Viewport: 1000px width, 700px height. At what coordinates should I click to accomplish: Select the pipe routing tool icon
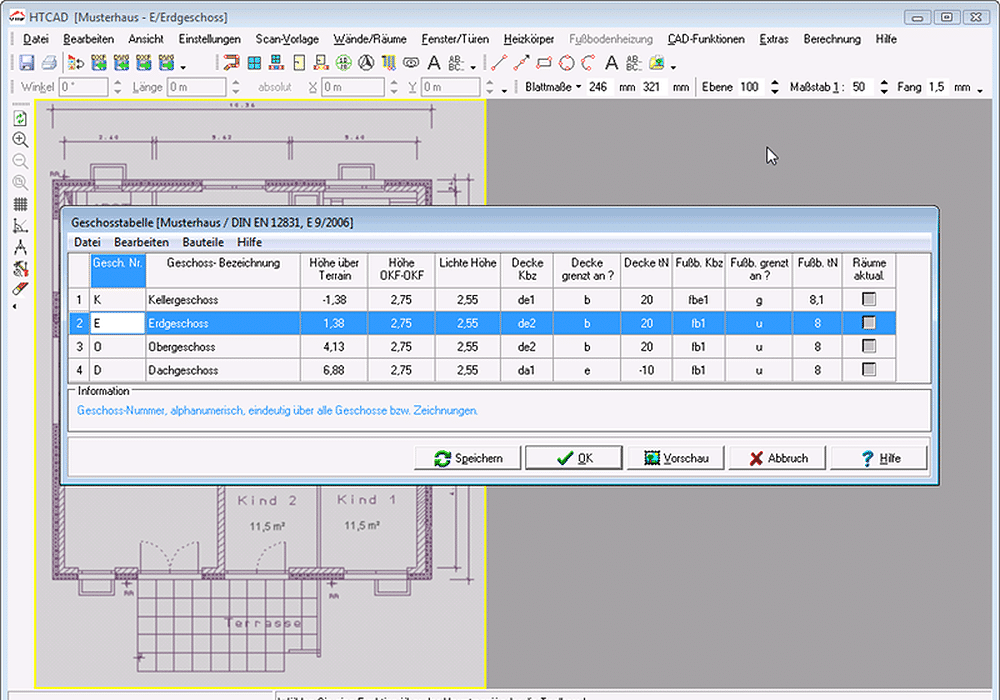(231, 62)
